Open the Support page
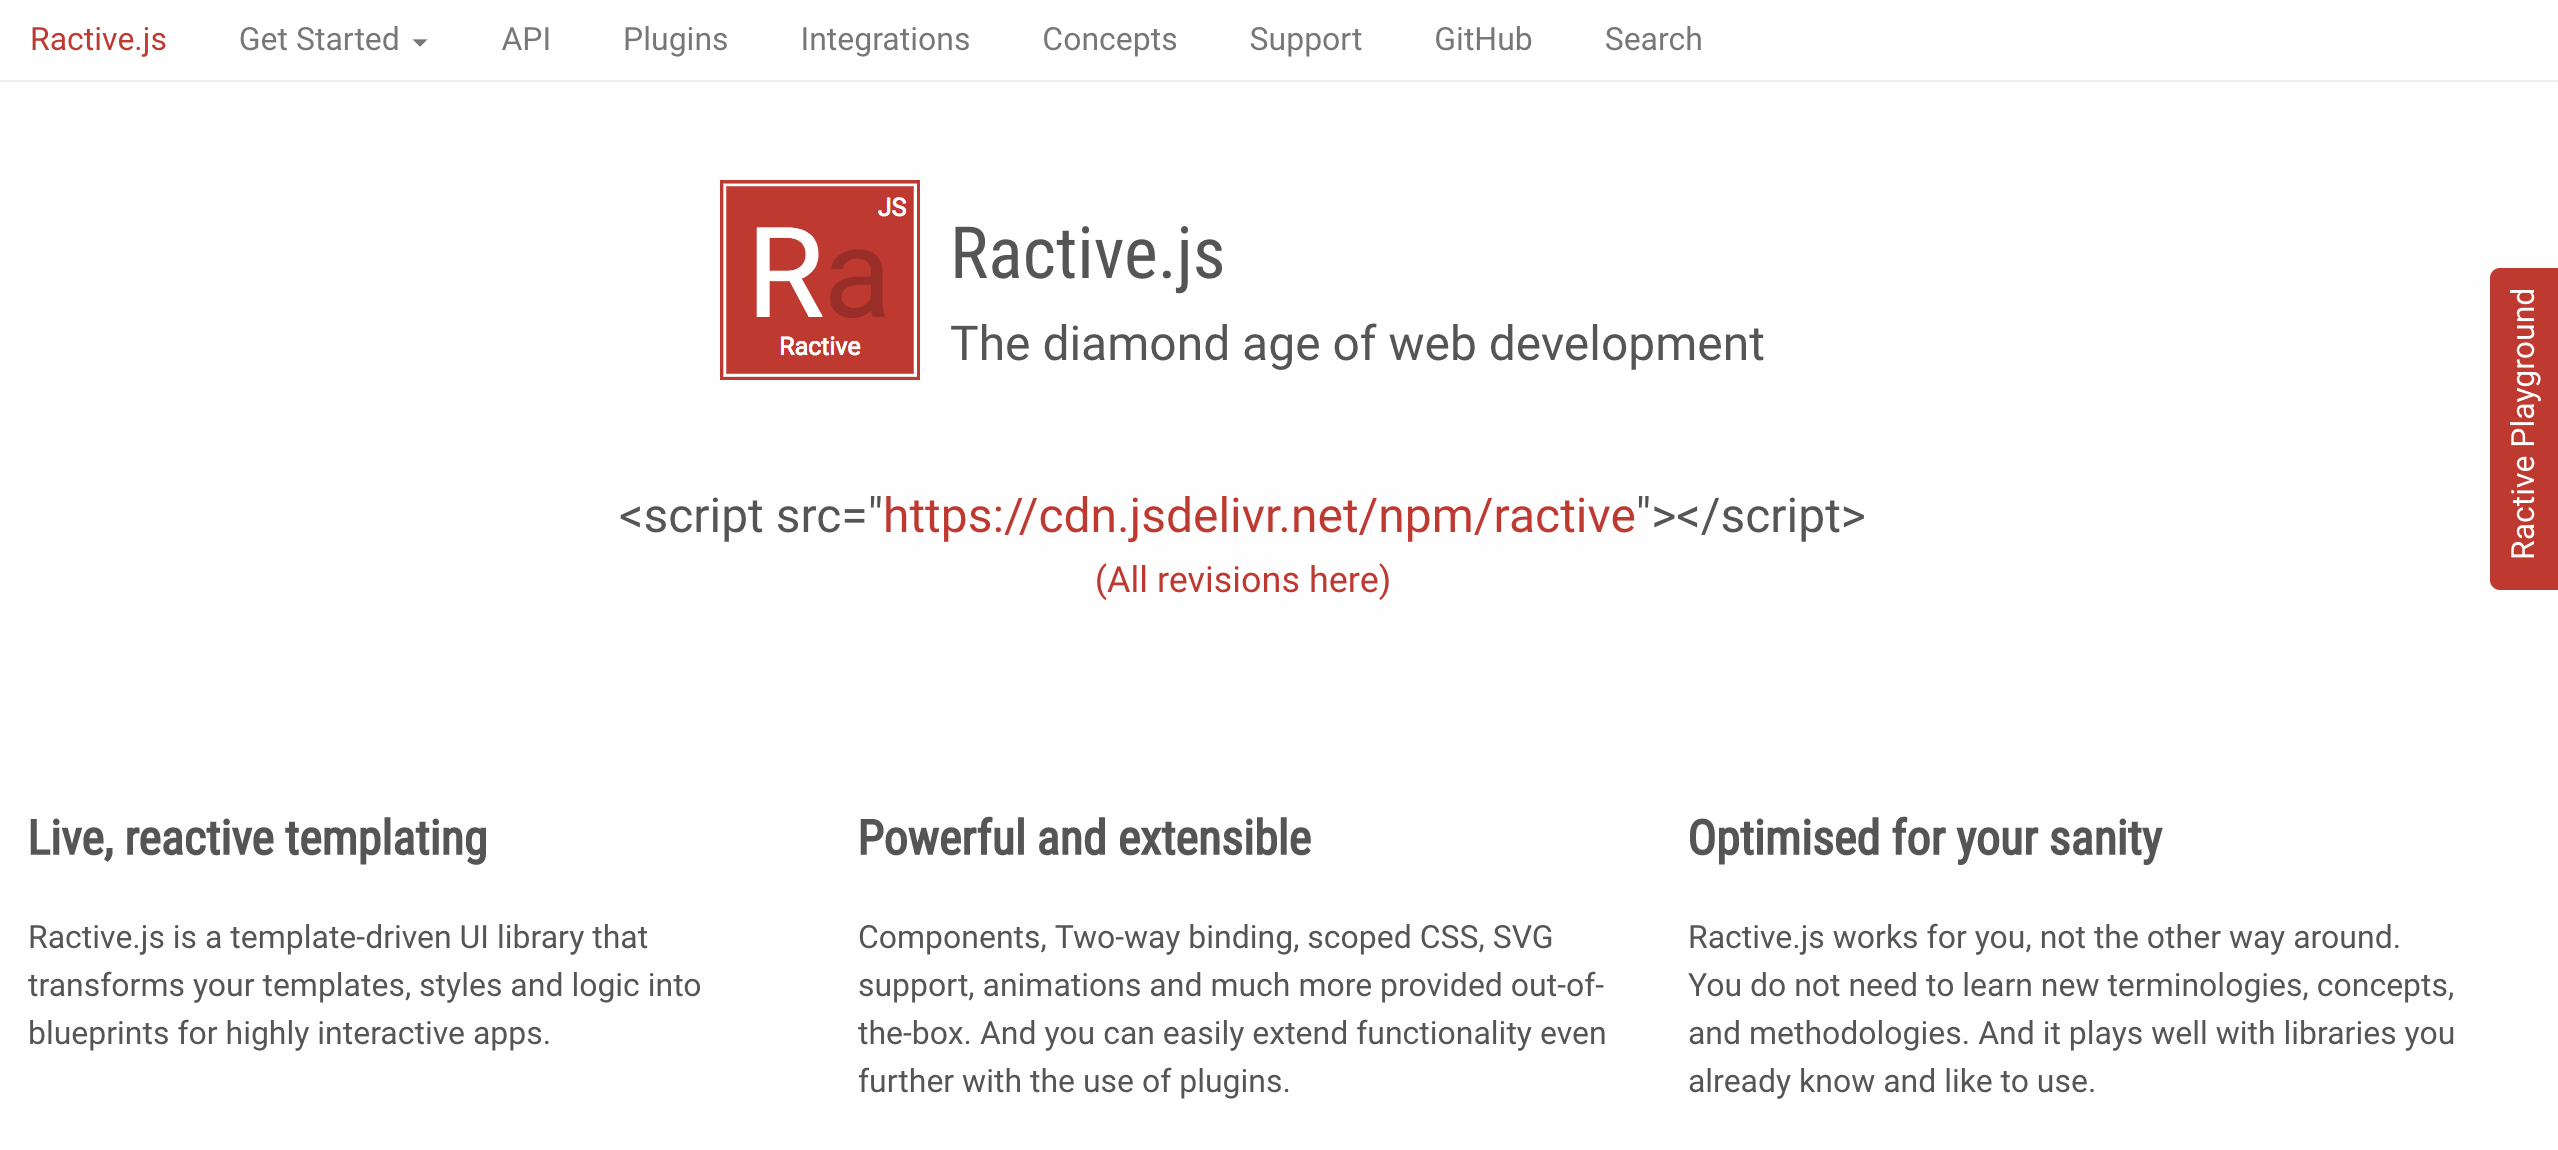2558x1150 pixels. [1306, 40]
